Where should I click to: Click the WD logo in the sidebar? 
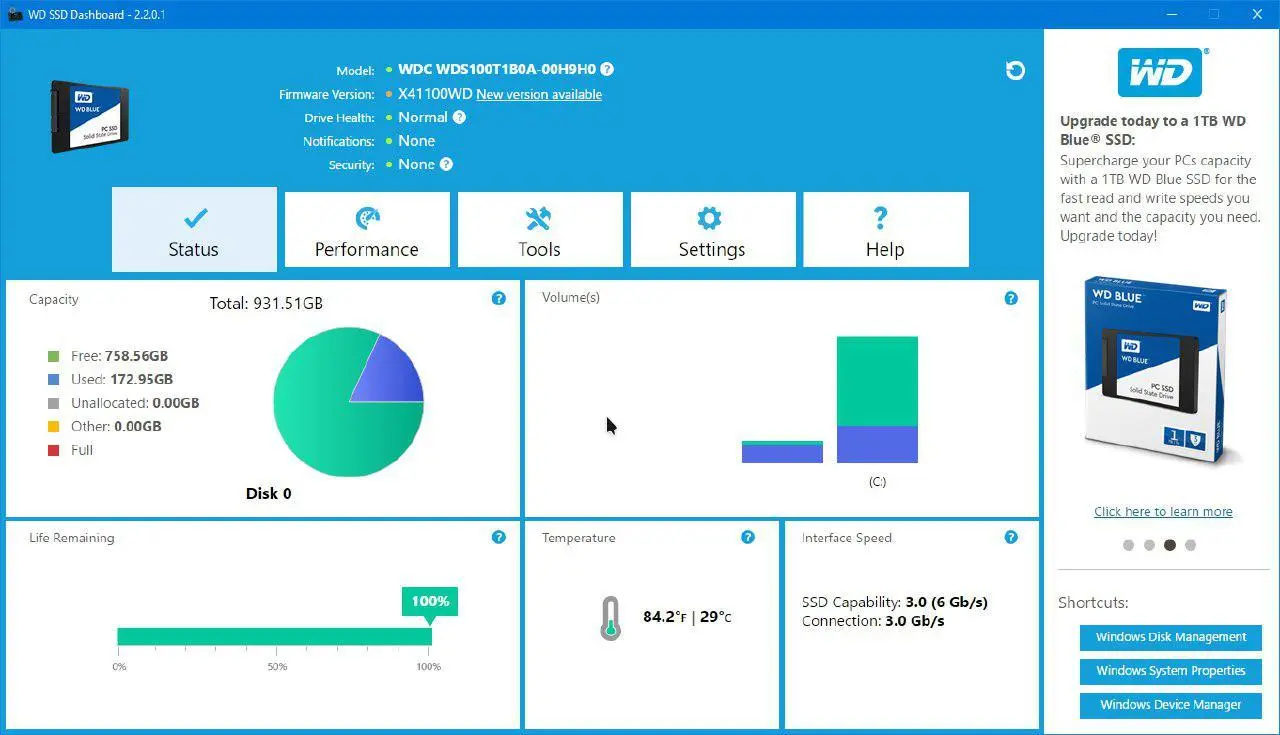point(1160,72)
